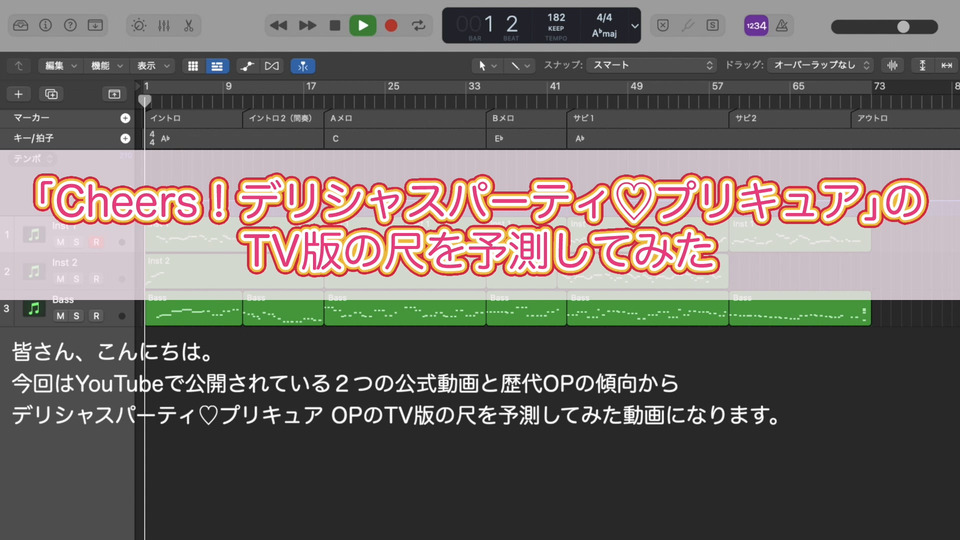Image resolution: width=960 pixels, height=540 pixels.
Task: Add key/signature with plus button
Action: tap(125, 138)
